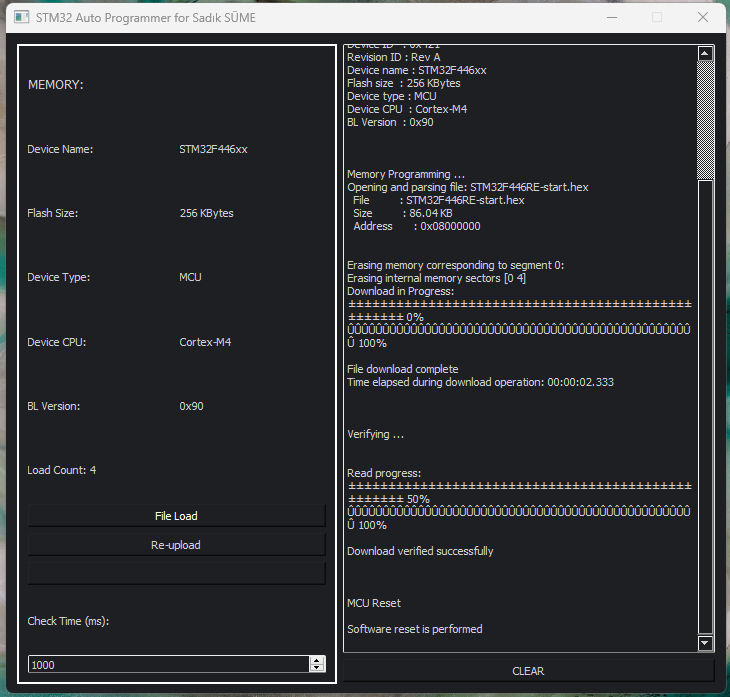Click log line 'Time elapsed during download operation'

click(x=480, y=382)
